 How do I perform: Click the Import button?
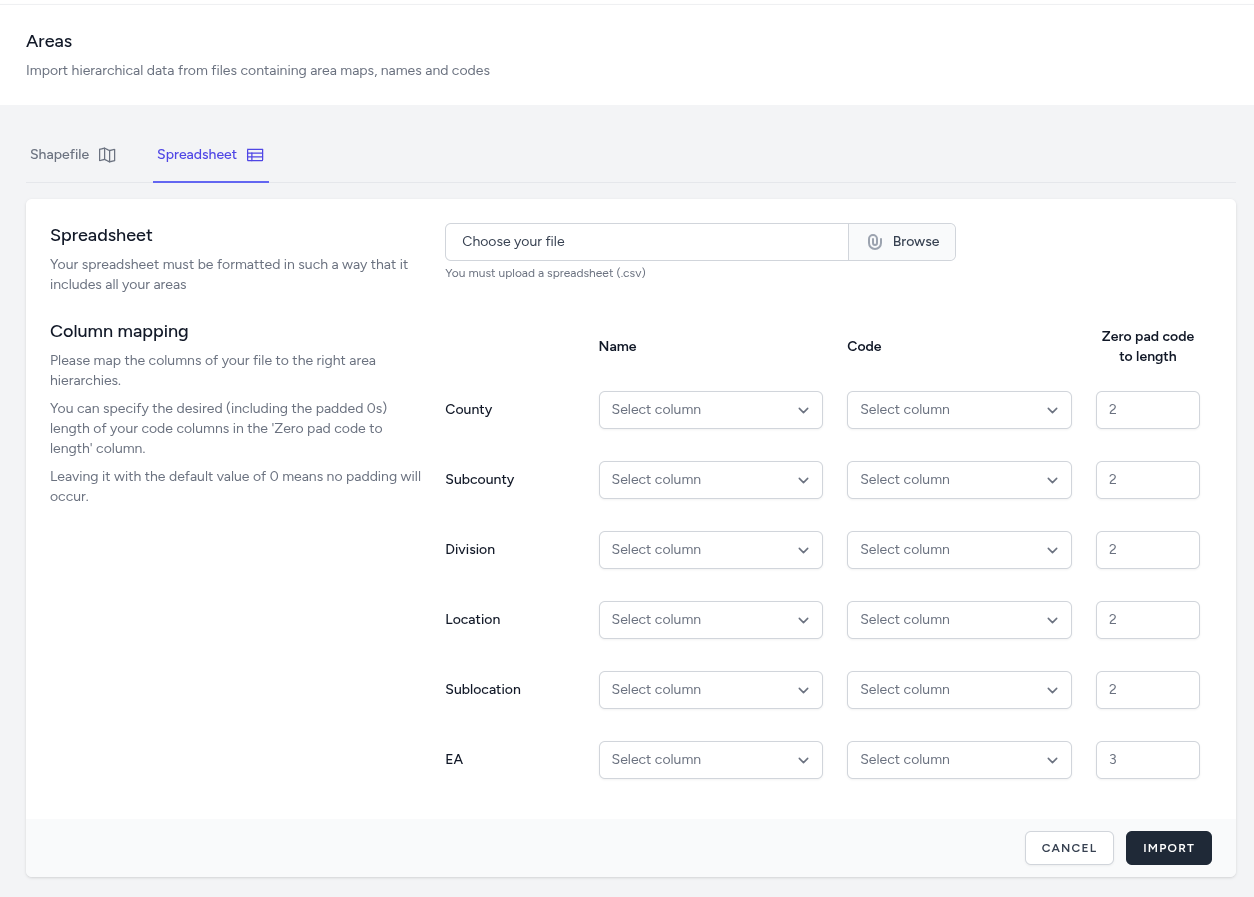click(x=1168, y=848)
